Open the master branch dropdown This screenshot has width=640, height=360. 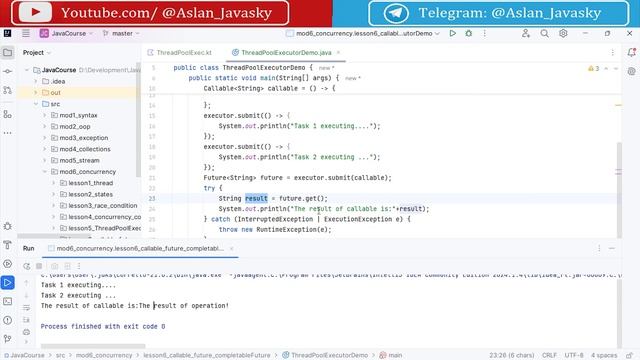(x=121, y=33)
